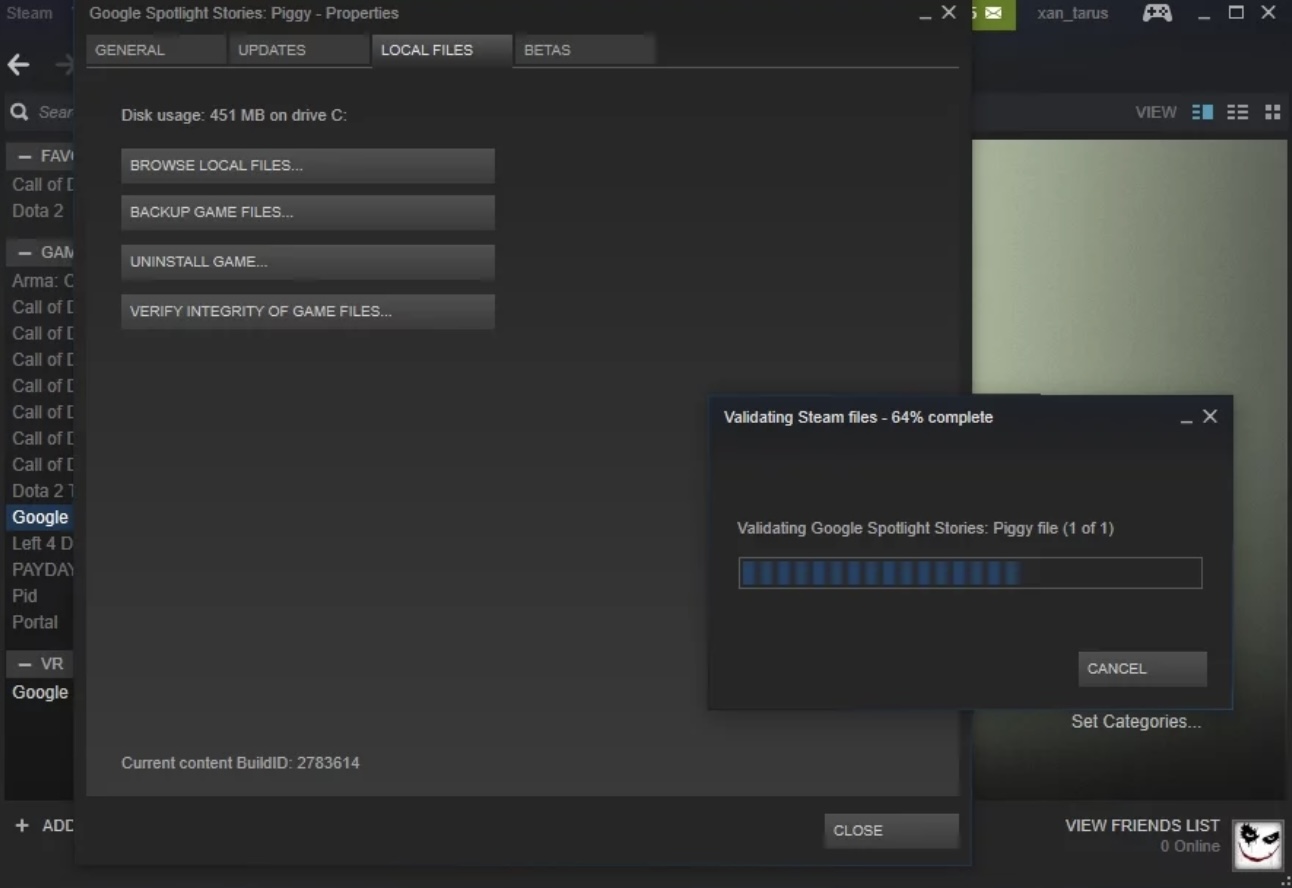Select the list view icon
Viewport: 1292px width, 888px height.
coord(1237,111)
